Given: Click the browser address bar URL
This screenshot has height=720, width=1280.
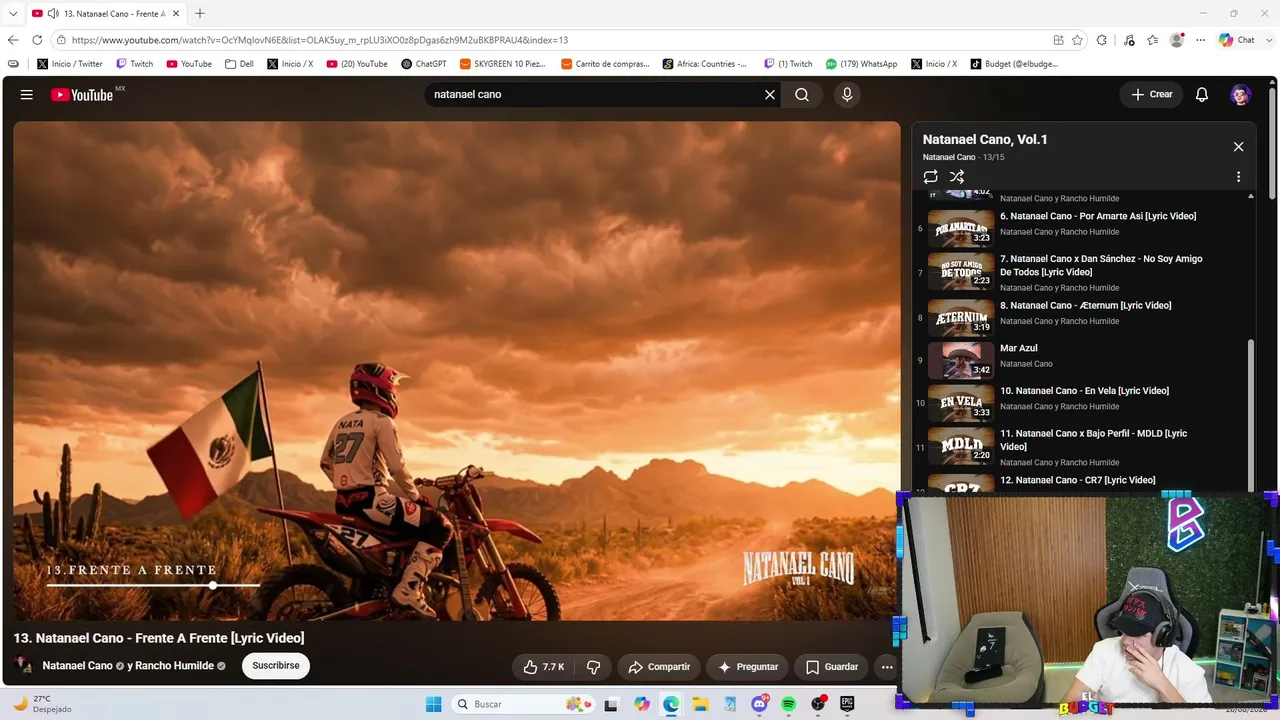Looking at the screenshot, I should [x=320, y=40].
